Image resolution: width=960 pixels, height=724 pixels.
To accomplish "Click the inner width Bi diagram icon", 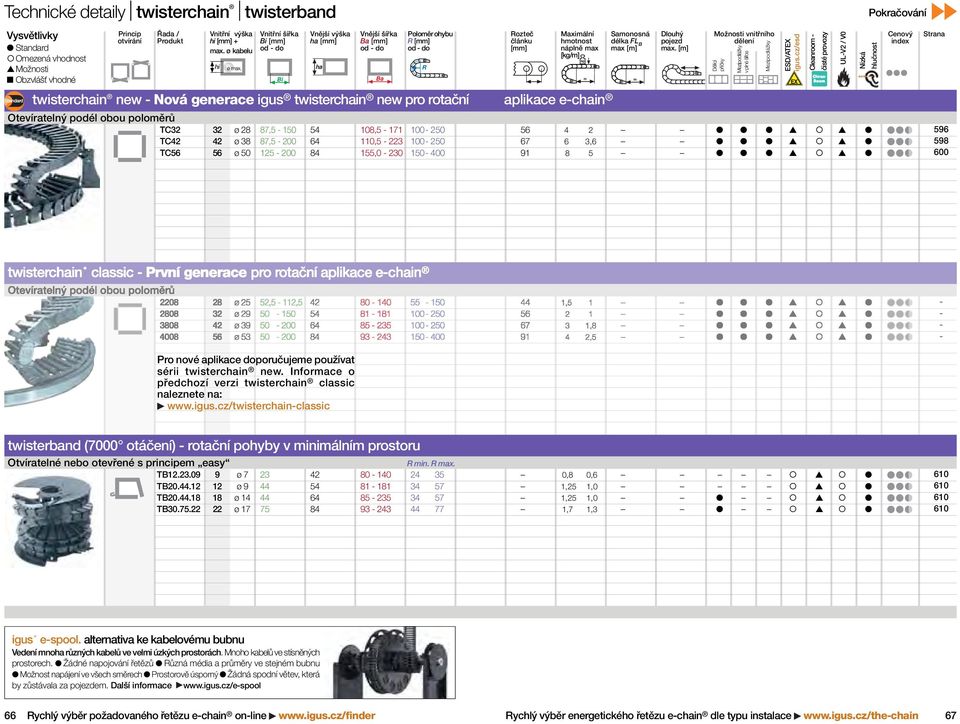I will coord(279,70).
